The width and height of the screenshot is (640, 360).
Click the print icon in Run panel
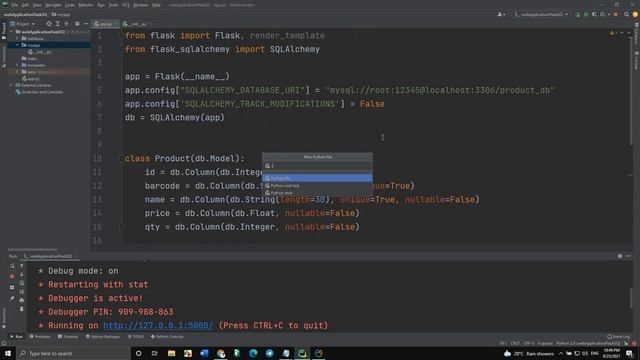[x=22, y=300]
